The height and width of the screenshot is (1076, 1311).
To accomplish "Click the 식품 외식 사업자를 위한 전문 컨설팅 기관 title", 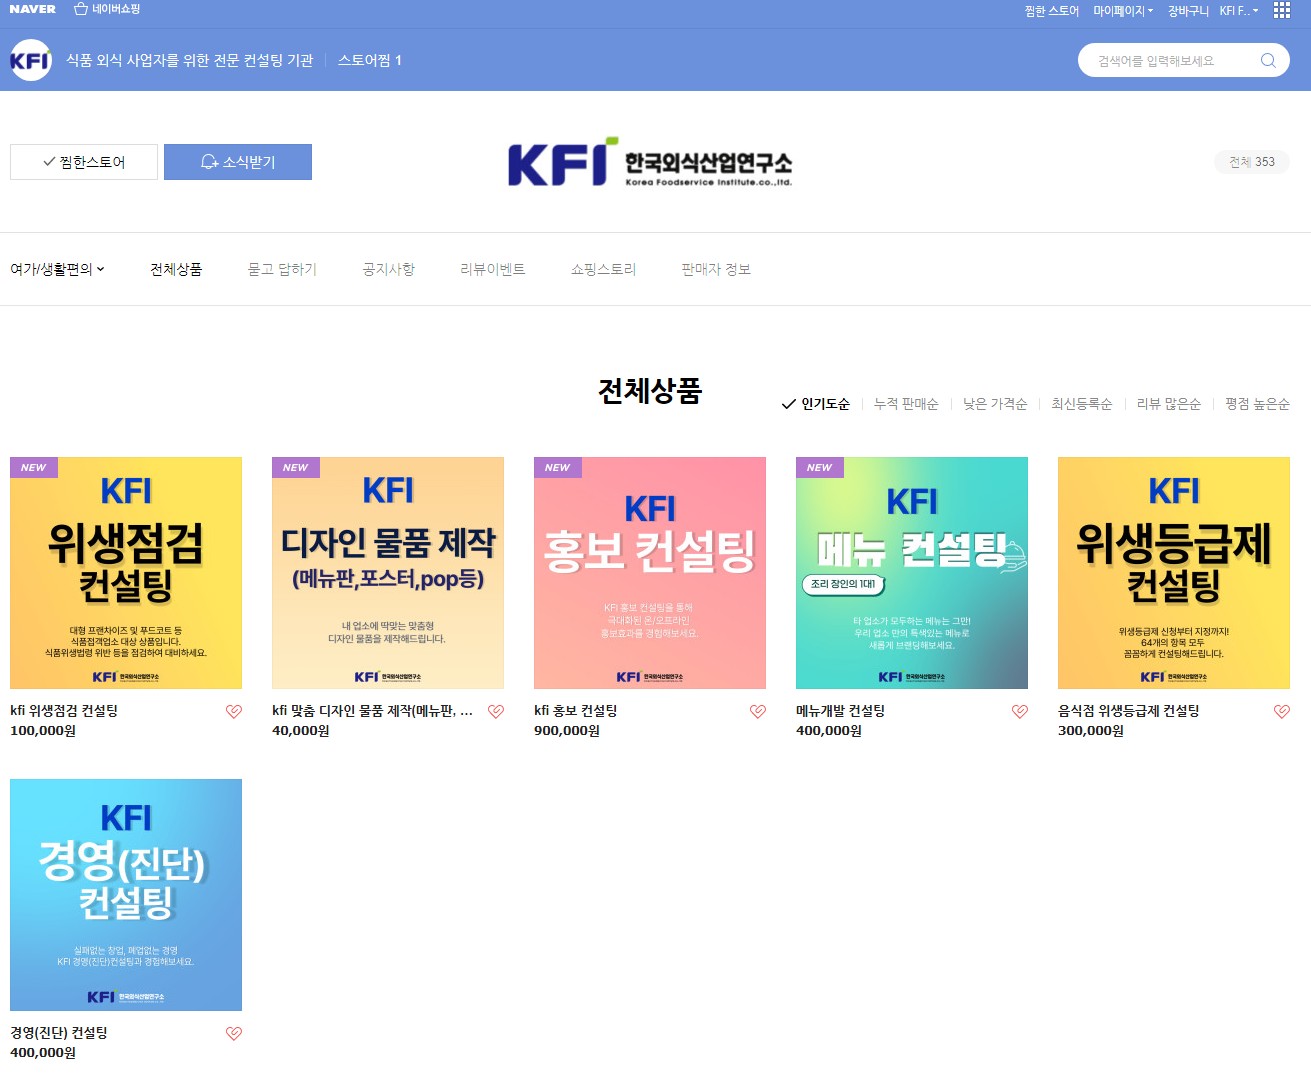I will [x=190, y=60].
